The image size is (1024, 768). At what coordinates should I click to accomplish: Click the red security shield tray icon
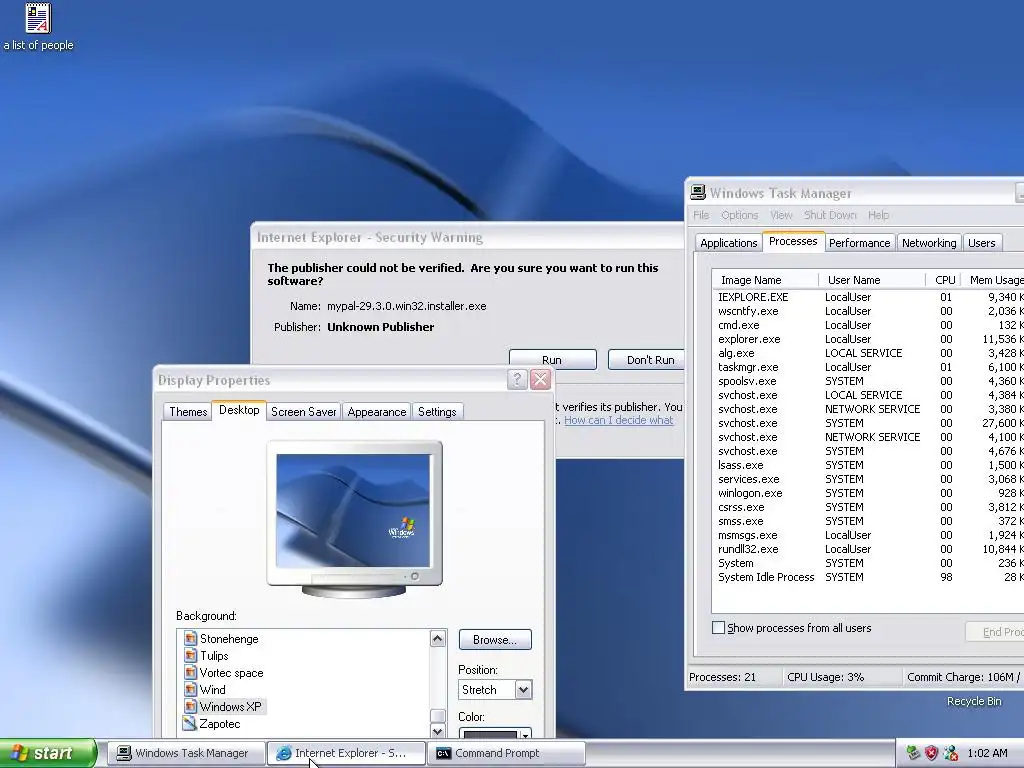click(x=931, y=753)
